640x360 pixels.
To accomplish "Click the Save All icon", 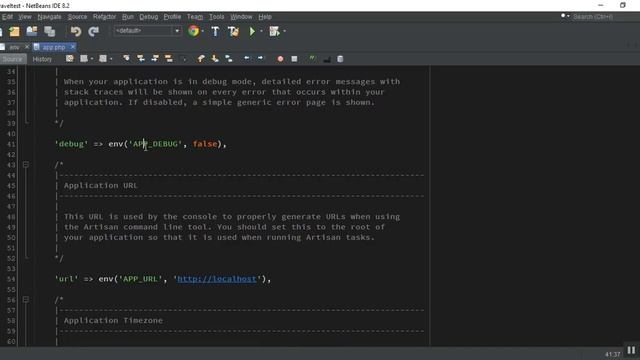I will tap(50, 31).
